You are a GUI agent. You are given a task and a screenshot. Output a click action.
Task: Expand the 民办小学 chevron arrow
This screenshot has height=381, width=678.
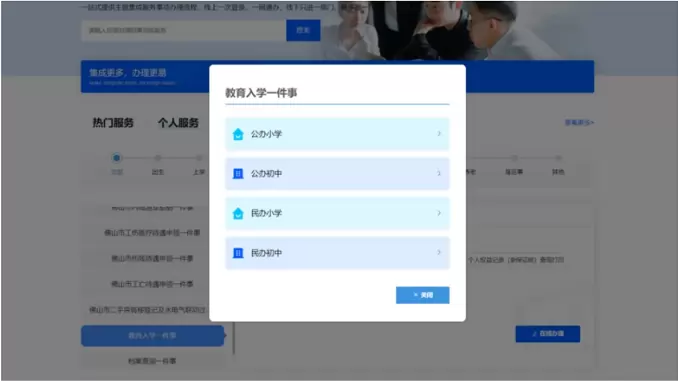(439, 213)
